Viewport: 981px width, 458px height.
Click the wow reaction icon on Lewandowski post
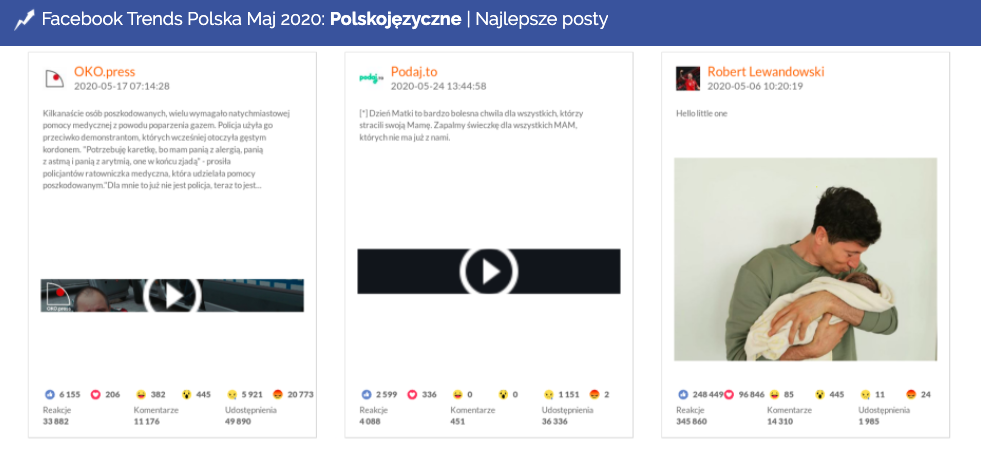tap(819, 394)
